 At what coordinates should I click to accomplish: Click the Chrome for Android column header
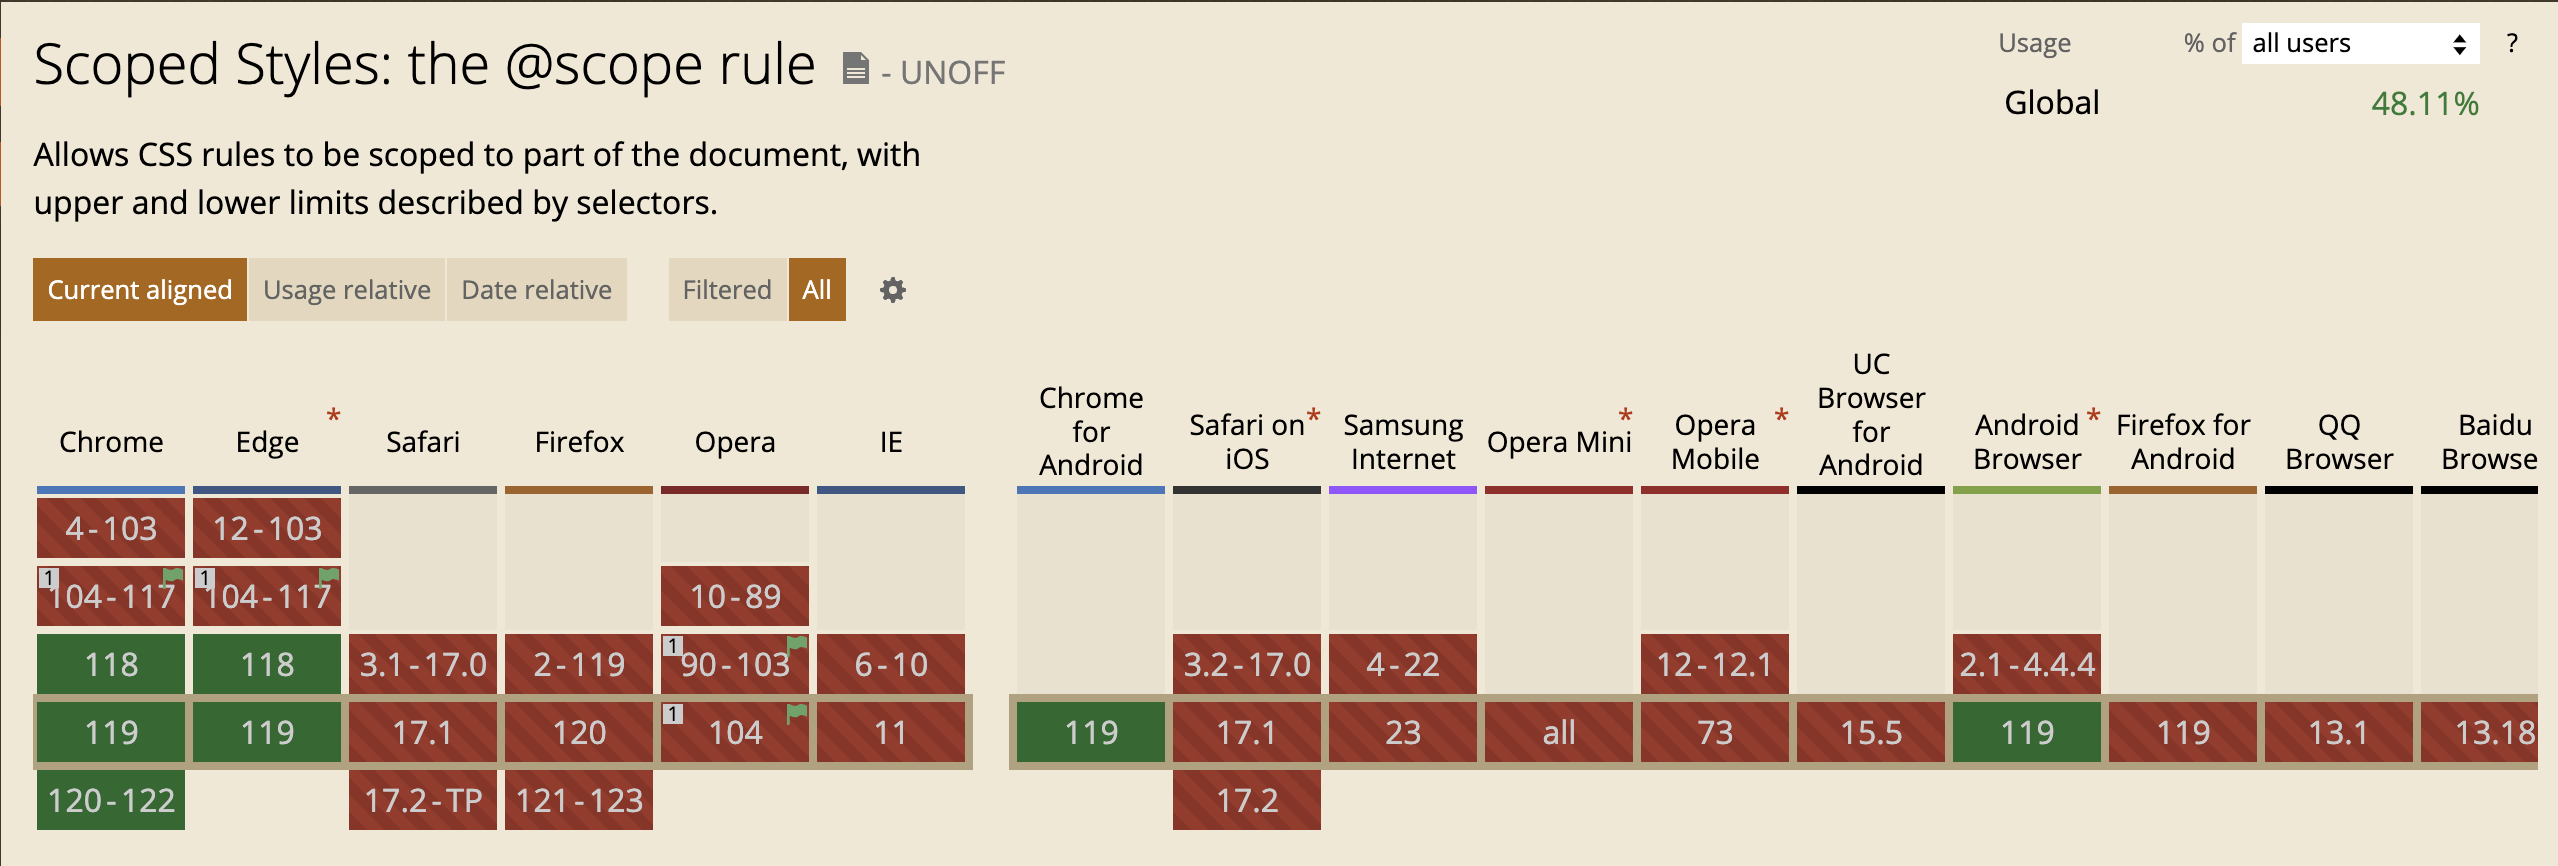1090,432
